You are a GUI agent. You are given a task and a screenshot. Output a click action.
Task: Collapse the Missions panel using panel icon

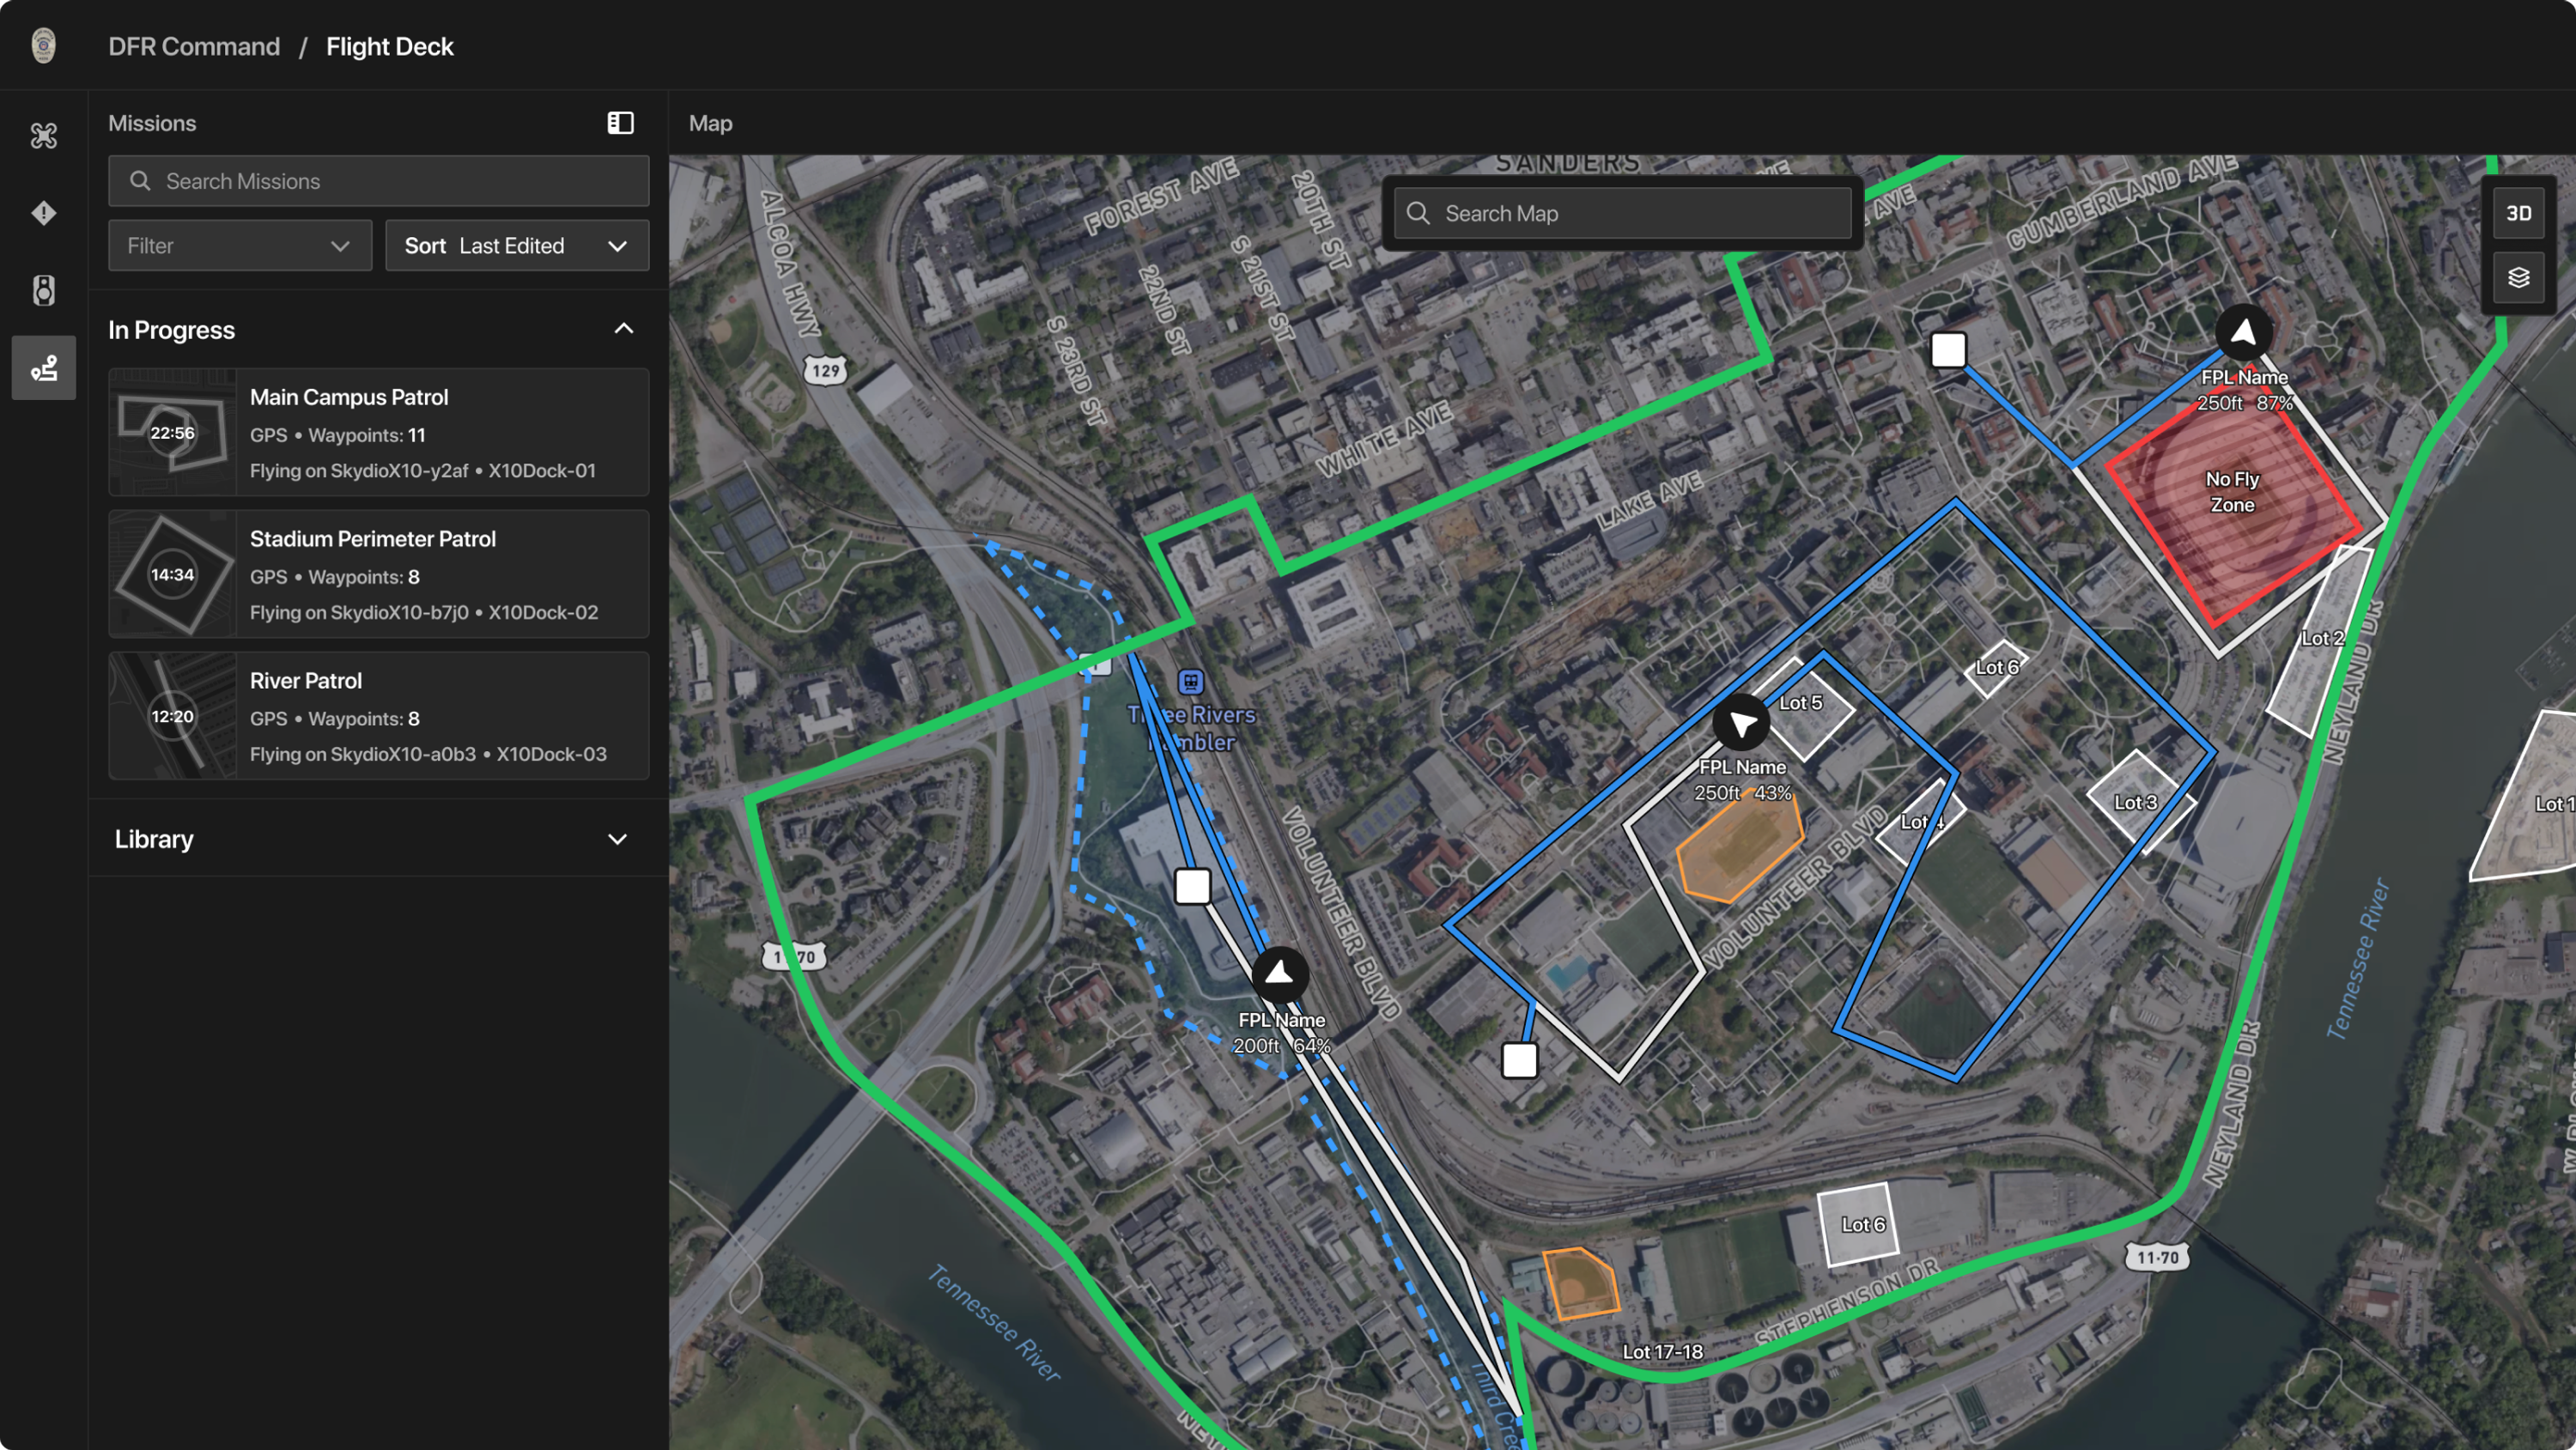click(x=620, y=123)
